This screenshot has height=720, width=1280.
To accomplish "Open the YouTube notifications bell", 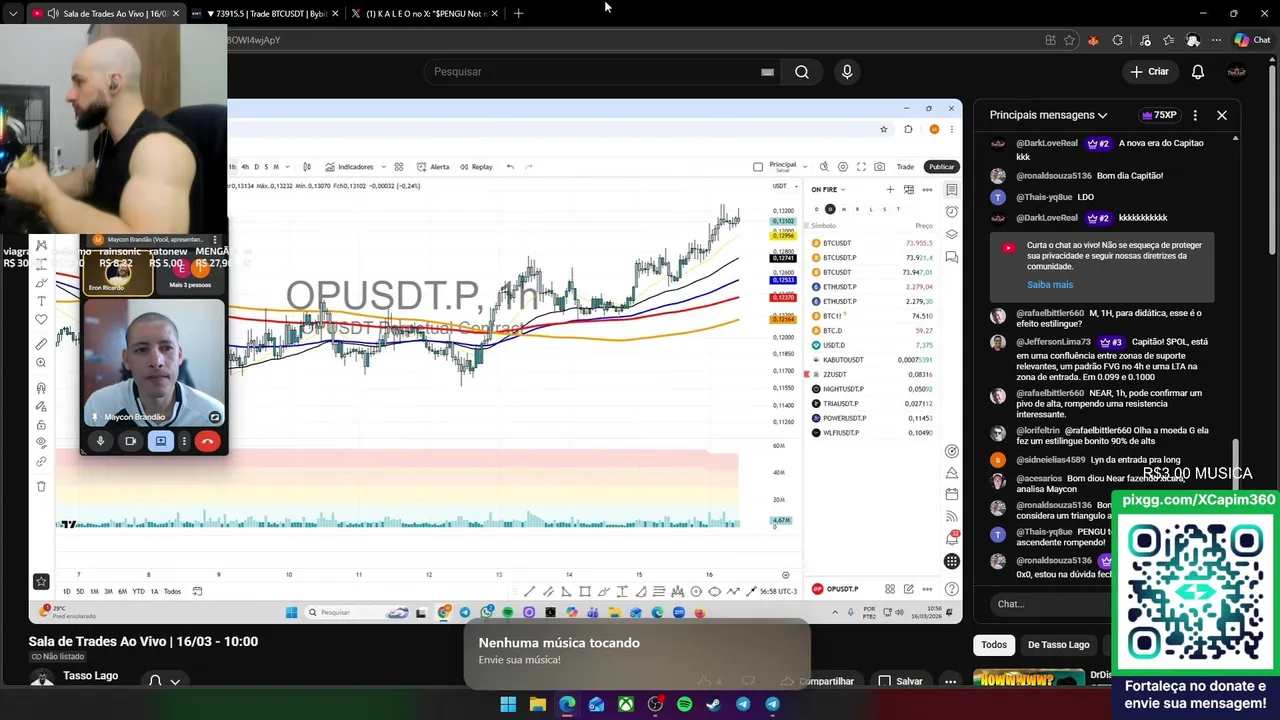I will pyautogui.click(x=1198, y=72).
